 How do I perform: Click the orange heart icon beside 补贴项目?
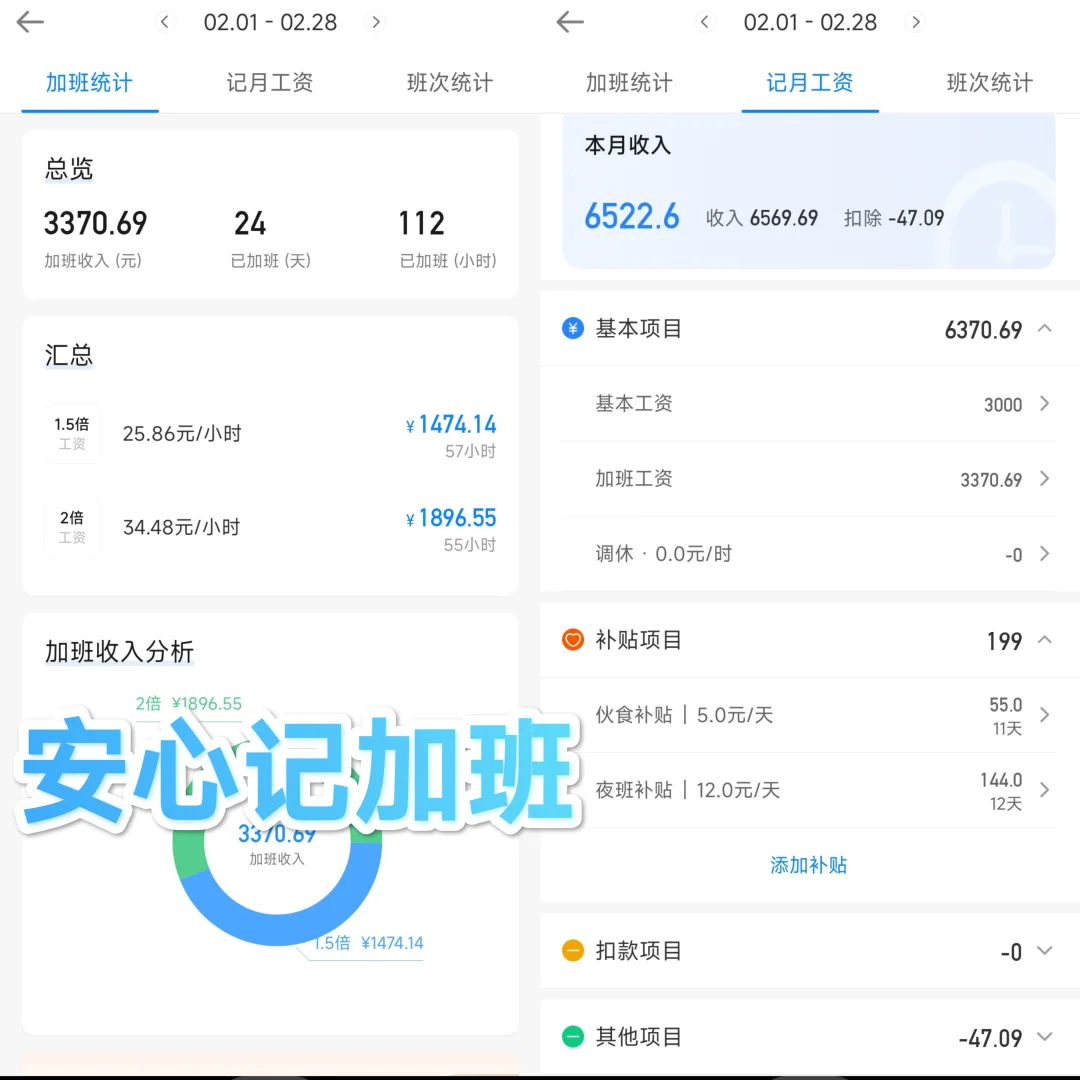point(572,641)
